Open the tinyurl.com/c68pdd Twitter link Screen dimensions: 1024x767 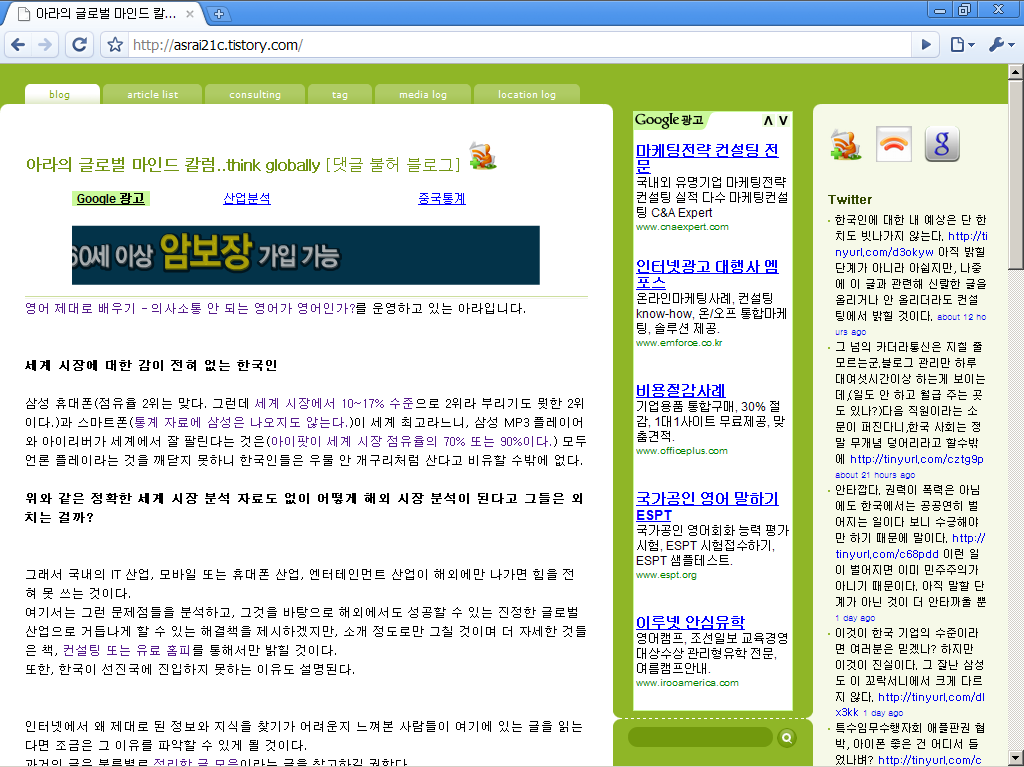(x=910, y=546)
